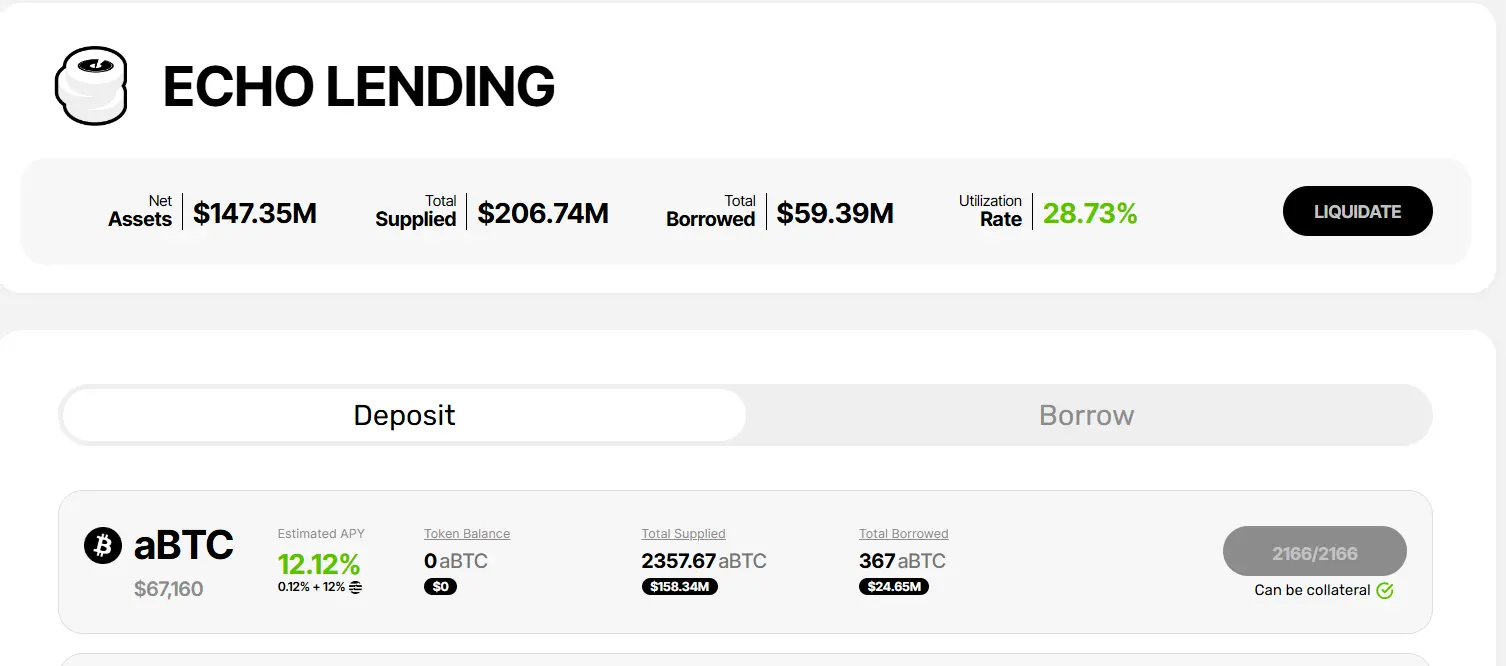1506x666 pixels.
Task: Click the green collateral checkmark icon
Action: [x=1385, y=590]
